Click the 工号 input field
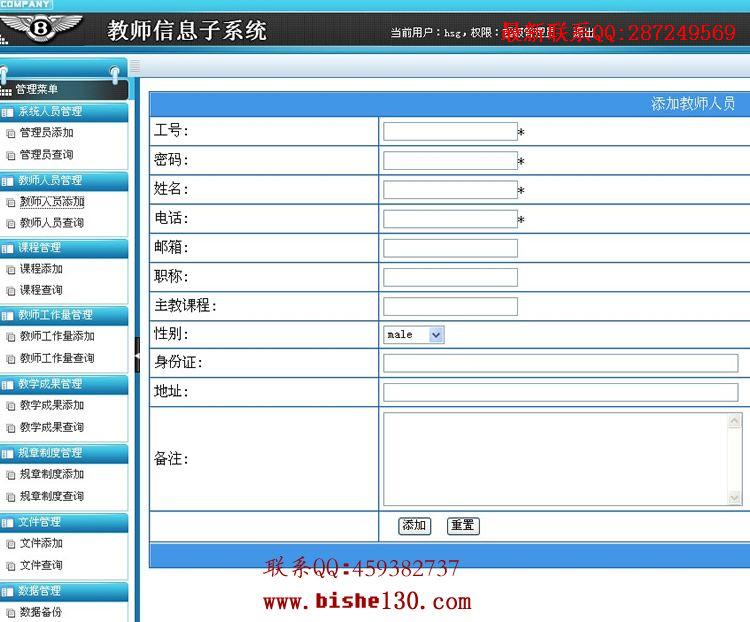This screenshot has width=750, height=622. [x=450, y=132]
